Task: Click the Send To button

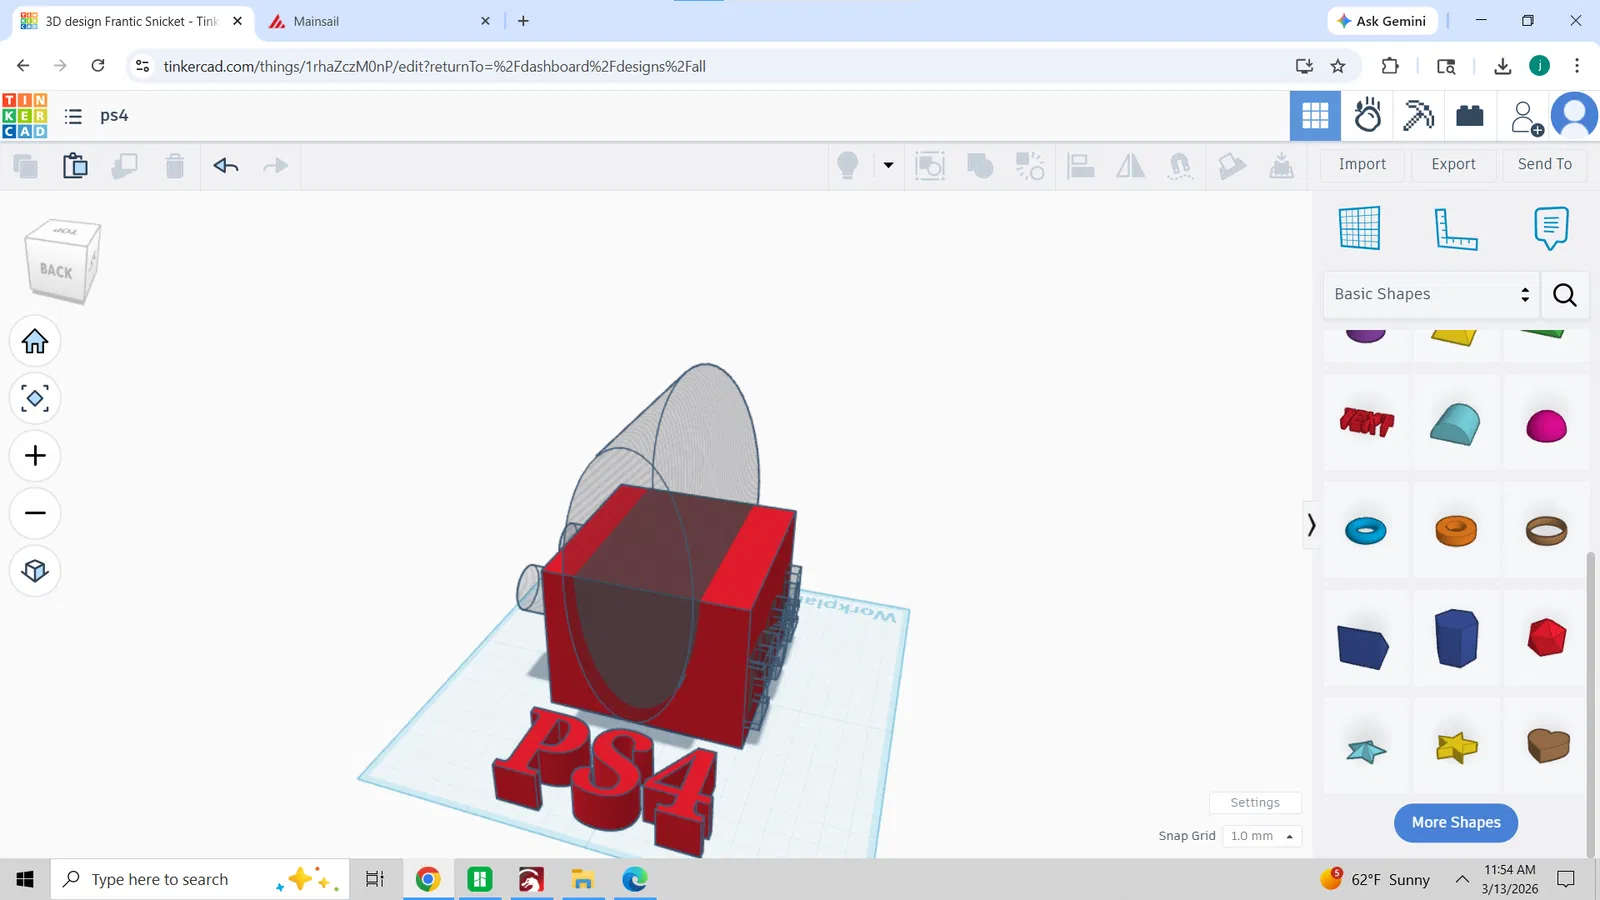Action: (x=1545, y=165)
